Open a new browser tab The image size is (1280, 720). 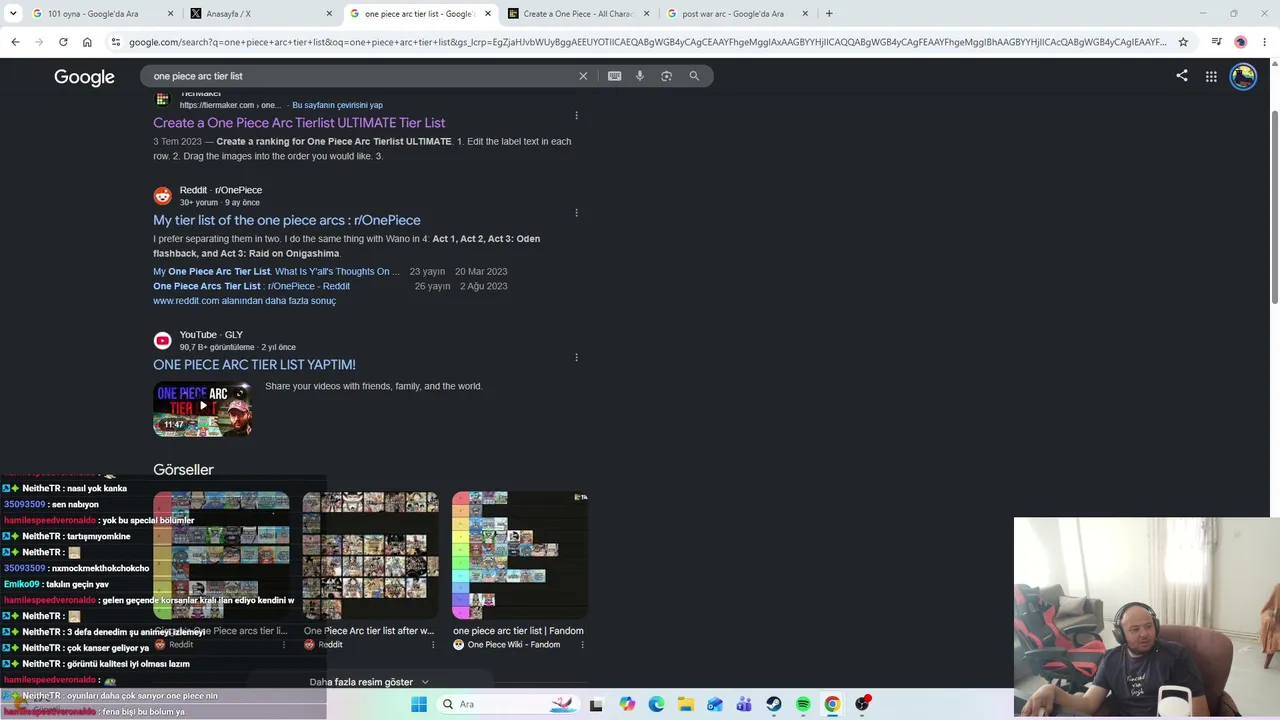tap(829, 14)
